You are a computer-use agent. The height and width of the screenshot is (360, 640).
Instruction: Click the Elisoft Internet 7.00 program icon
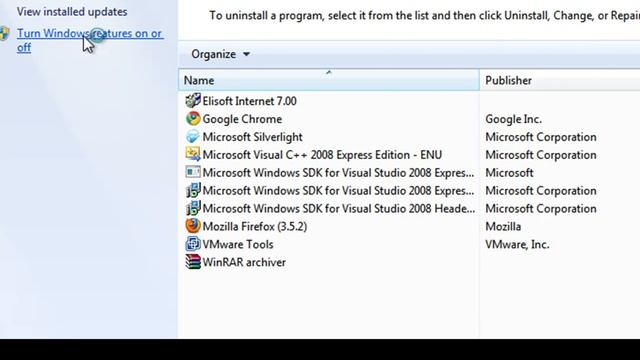click(193, 100)
